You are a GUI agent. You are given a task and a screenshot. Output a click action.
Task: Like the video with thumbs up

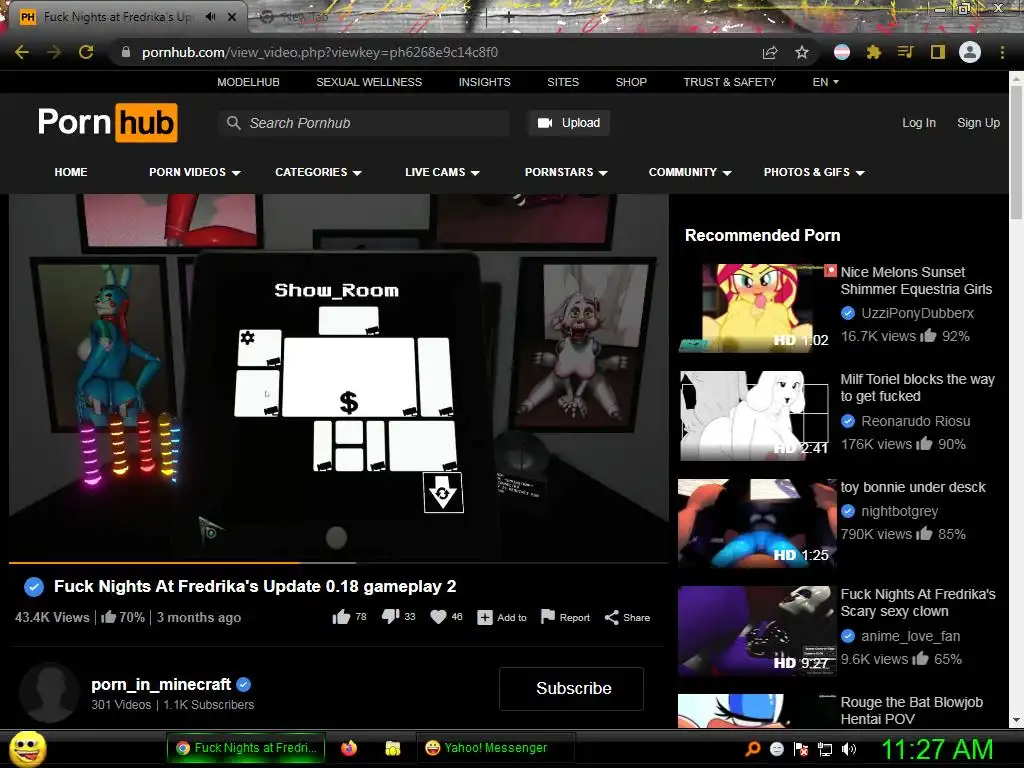pyautogui.click(x=341, y=617)
